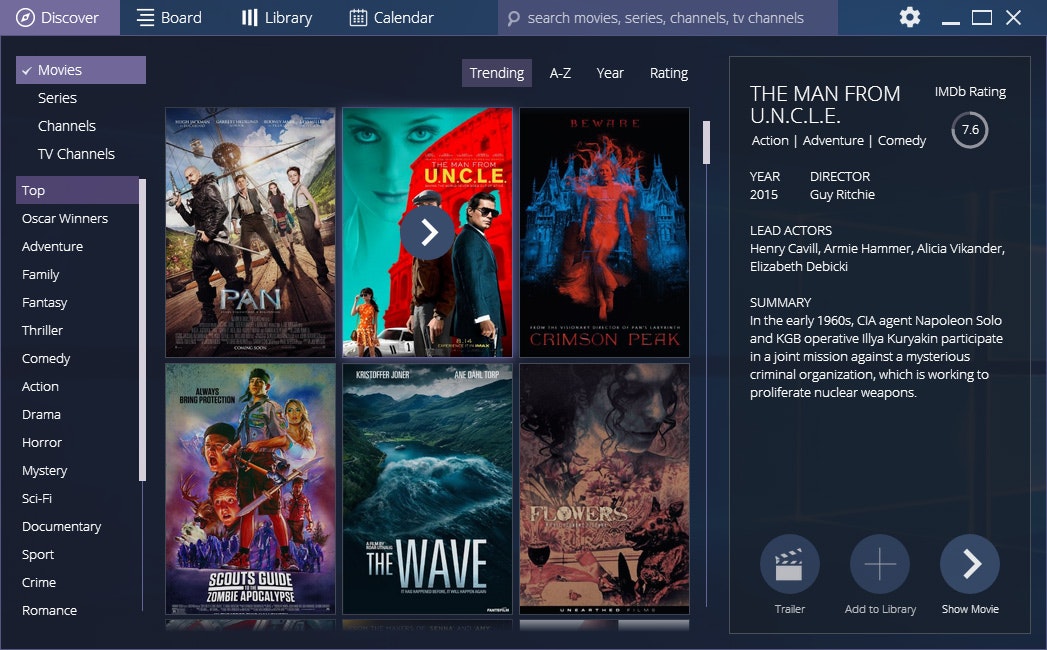The image size is (1047, 650).
Task: Select the Top genre filter
Action: [x=77, y=190]
